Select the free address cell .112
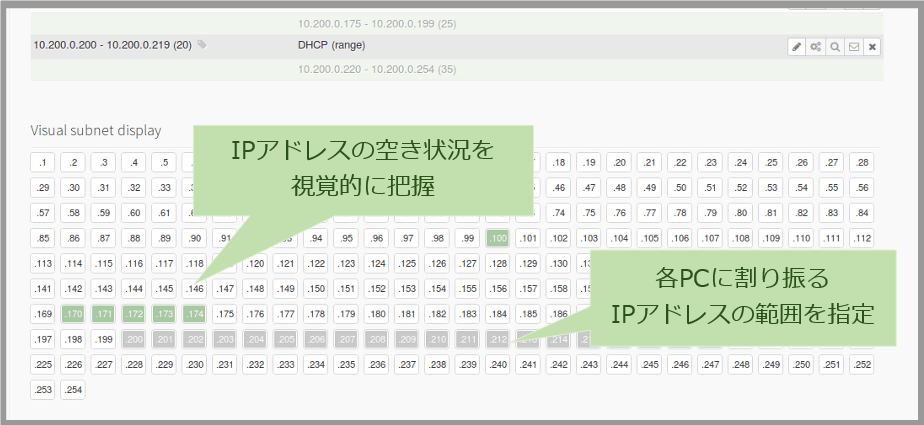 tap(860, 238)
